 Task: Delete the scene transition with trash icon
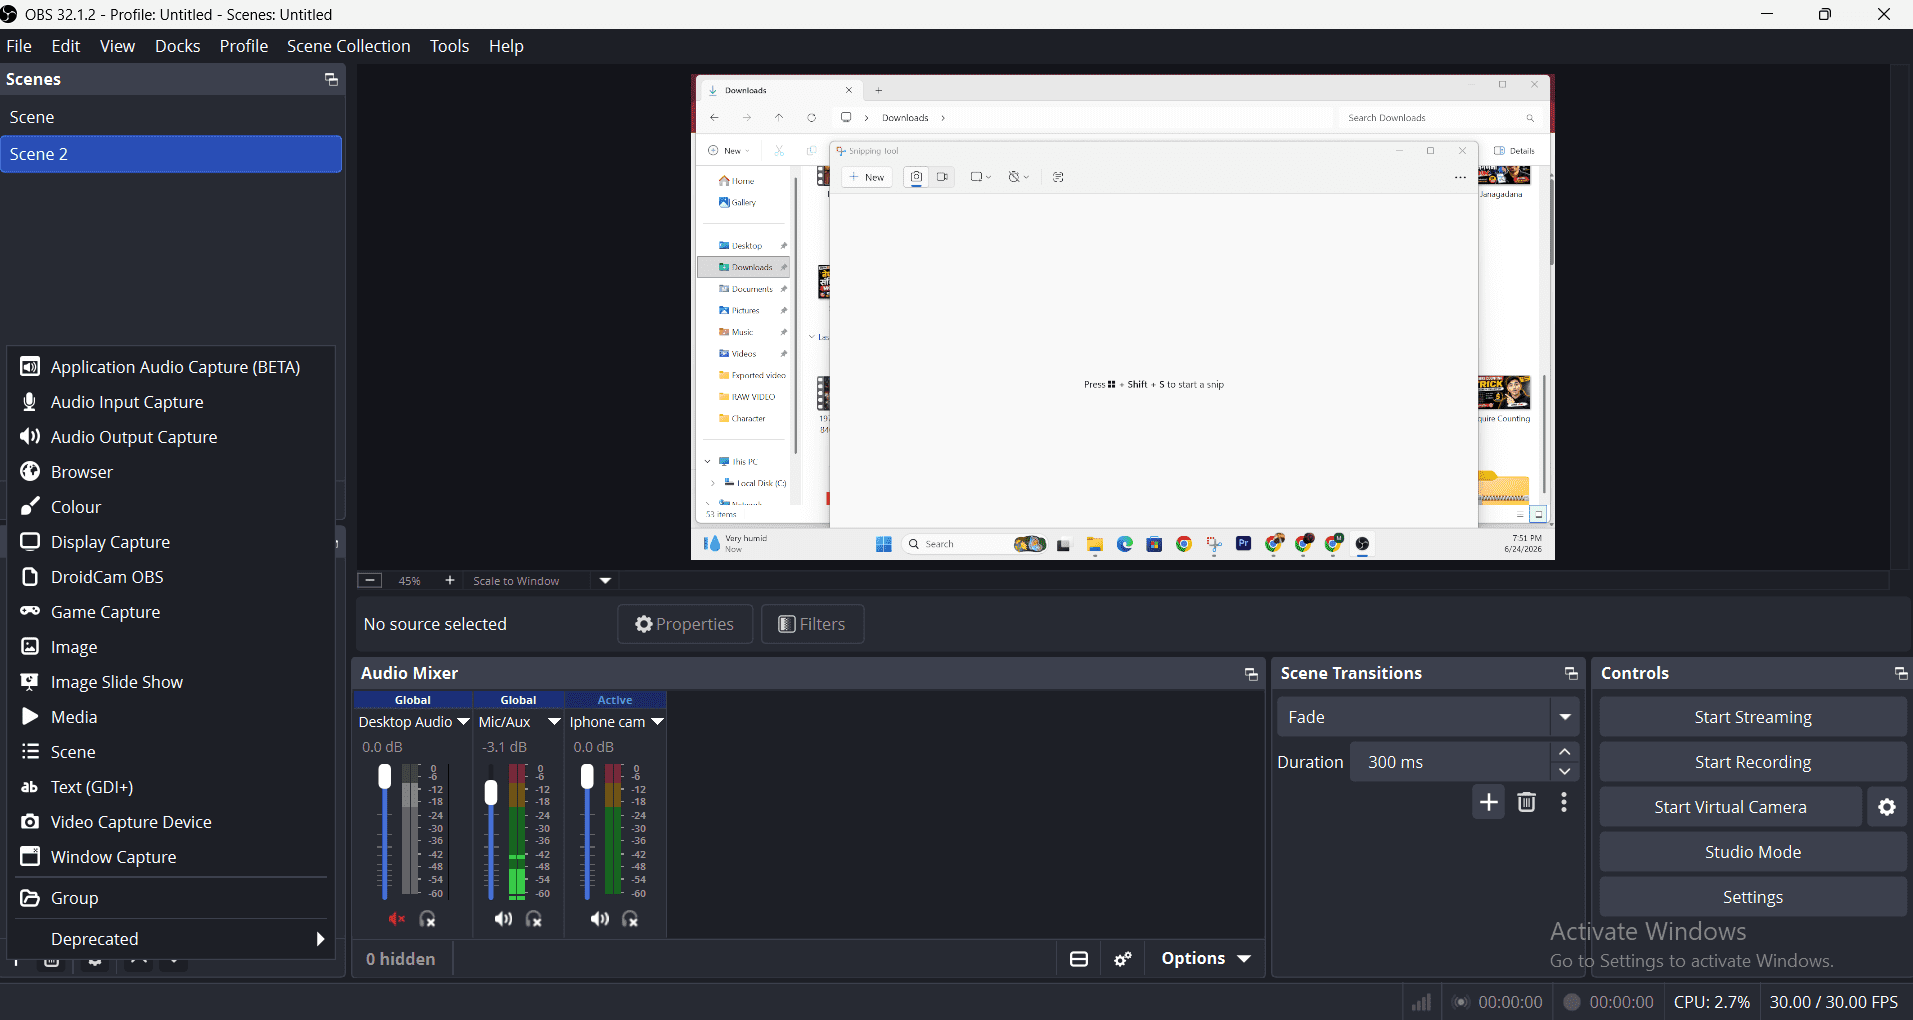point(1527,802)
